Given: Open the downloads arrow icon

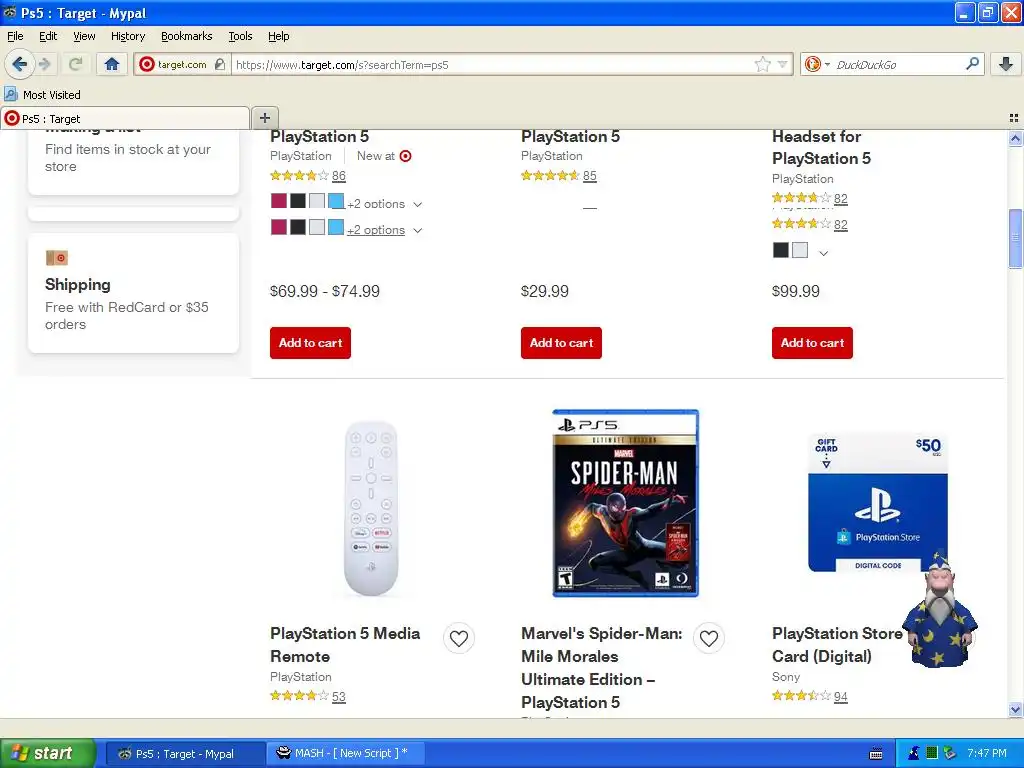Looking at the screenshot, I should 1006,64.
